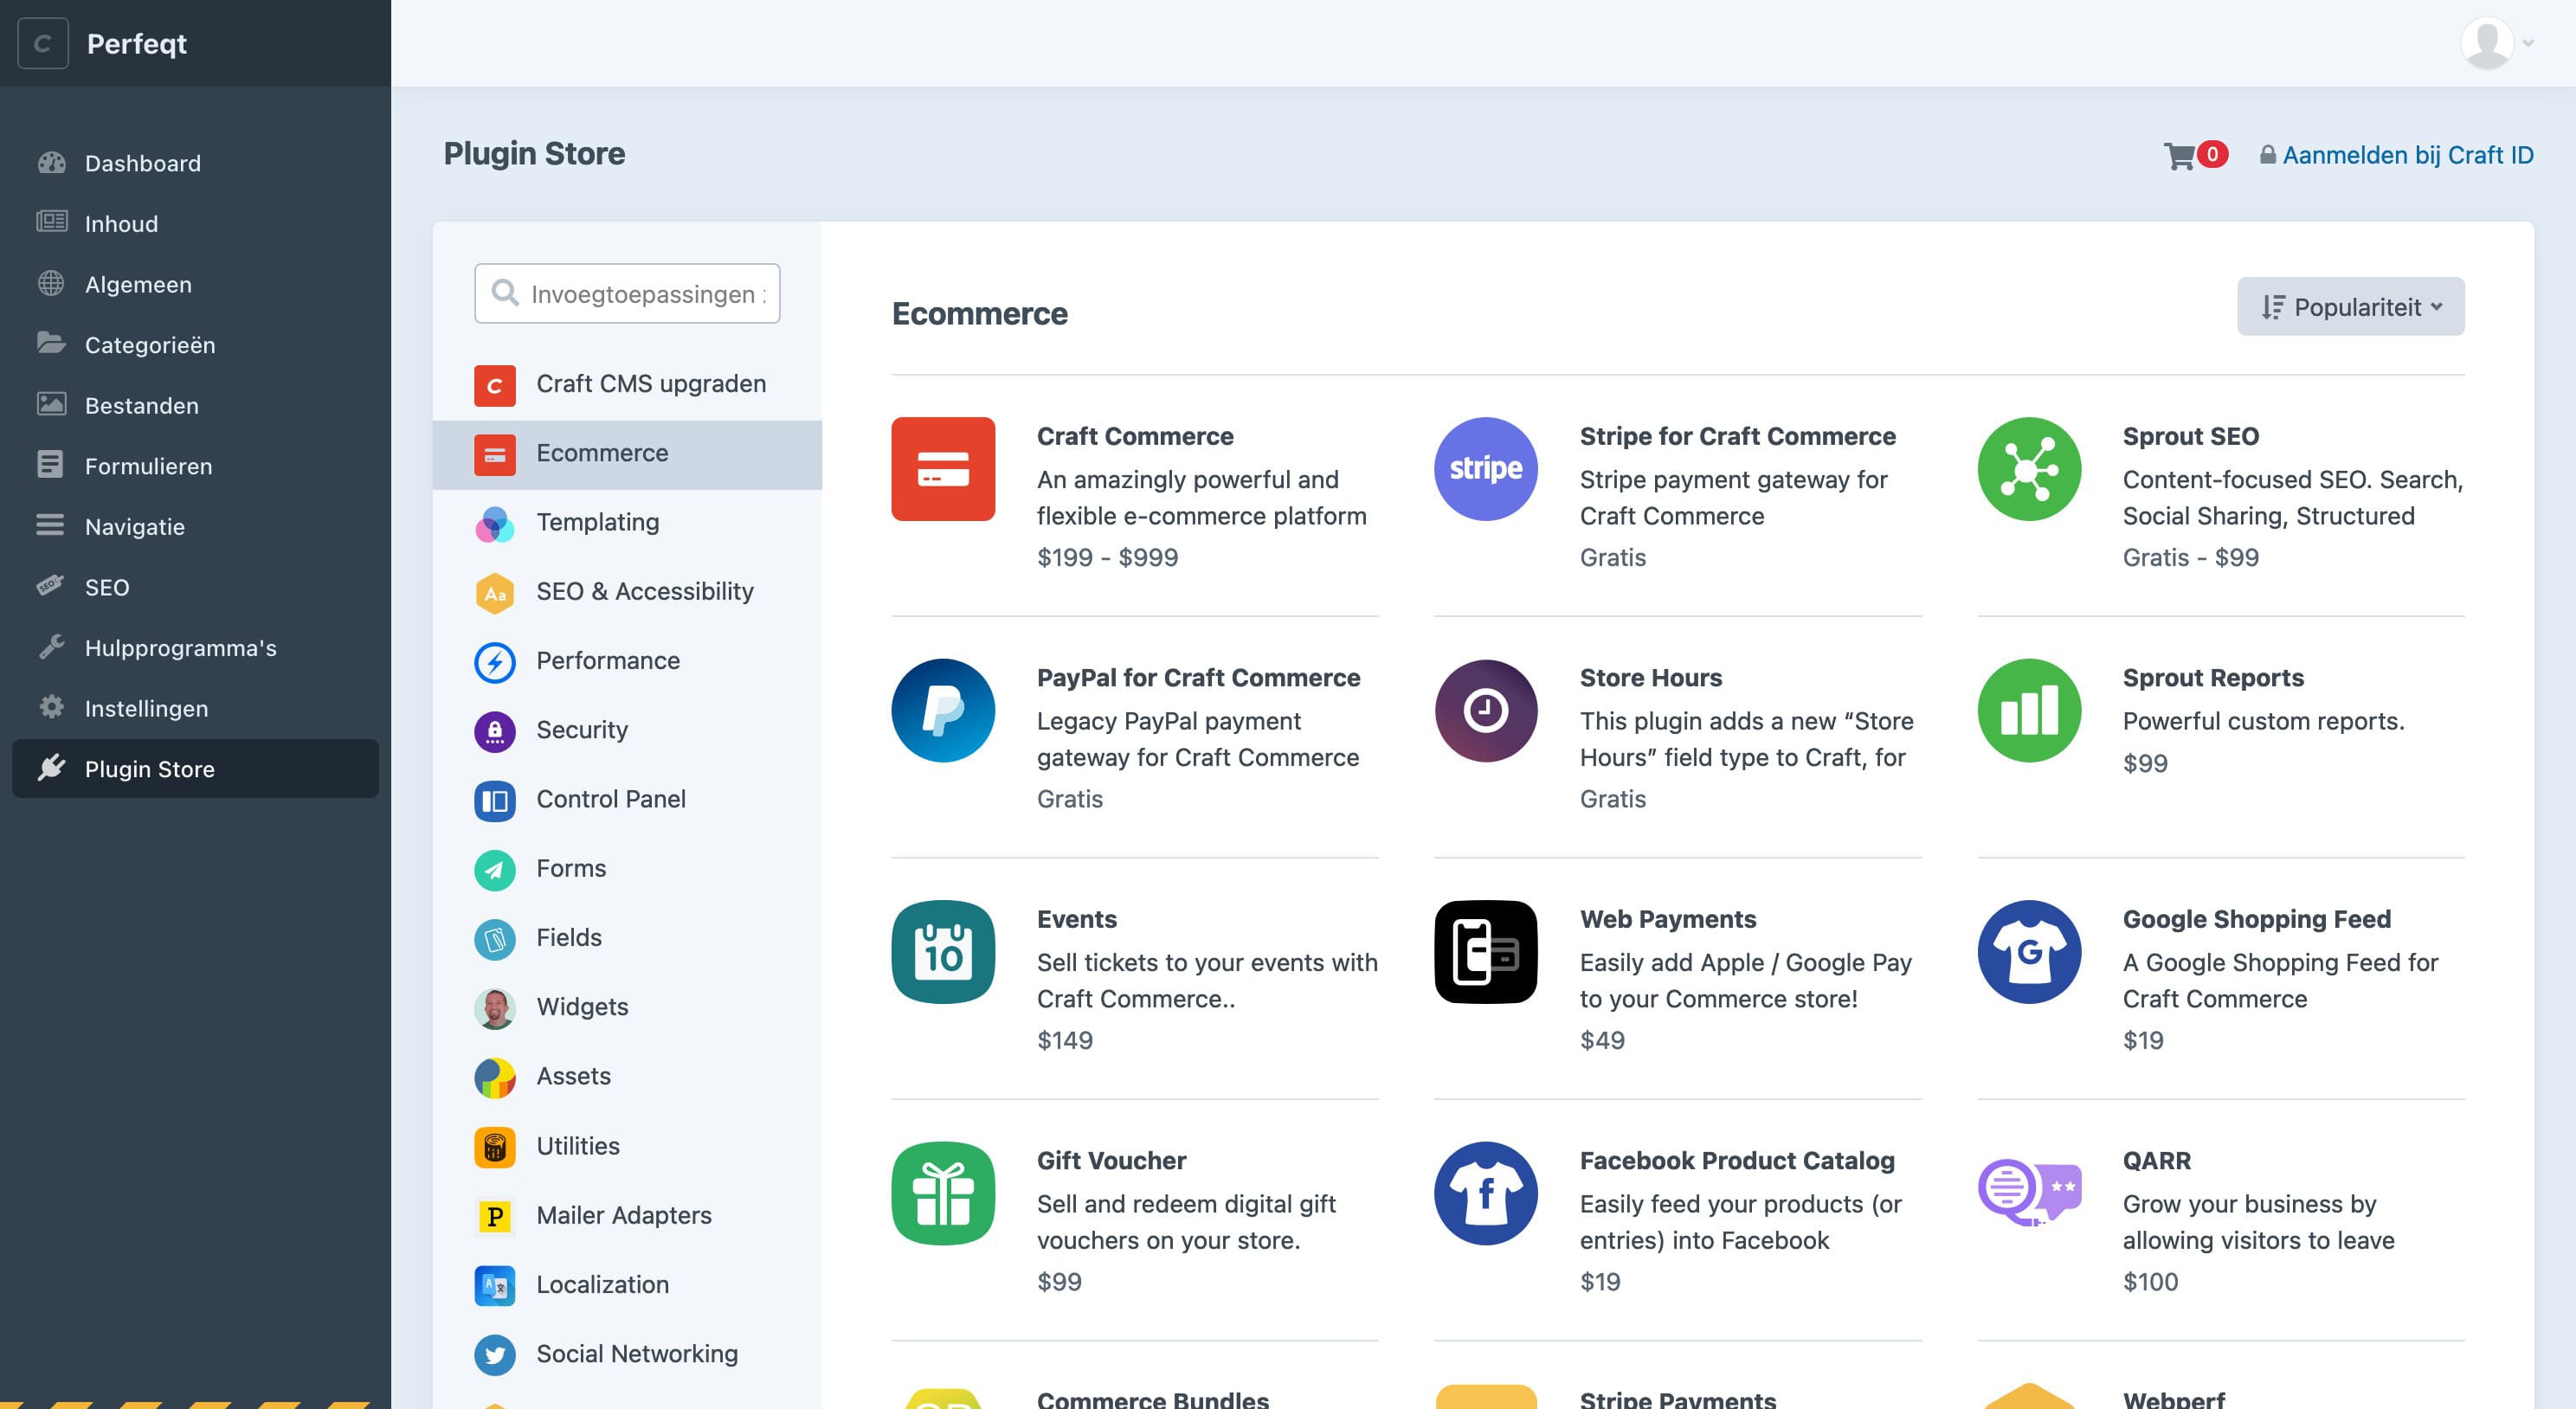Viewport: 2576px width, 1409px height.
Task: Open Navigatie in the sidebar
Action: (x=195, y=526)
